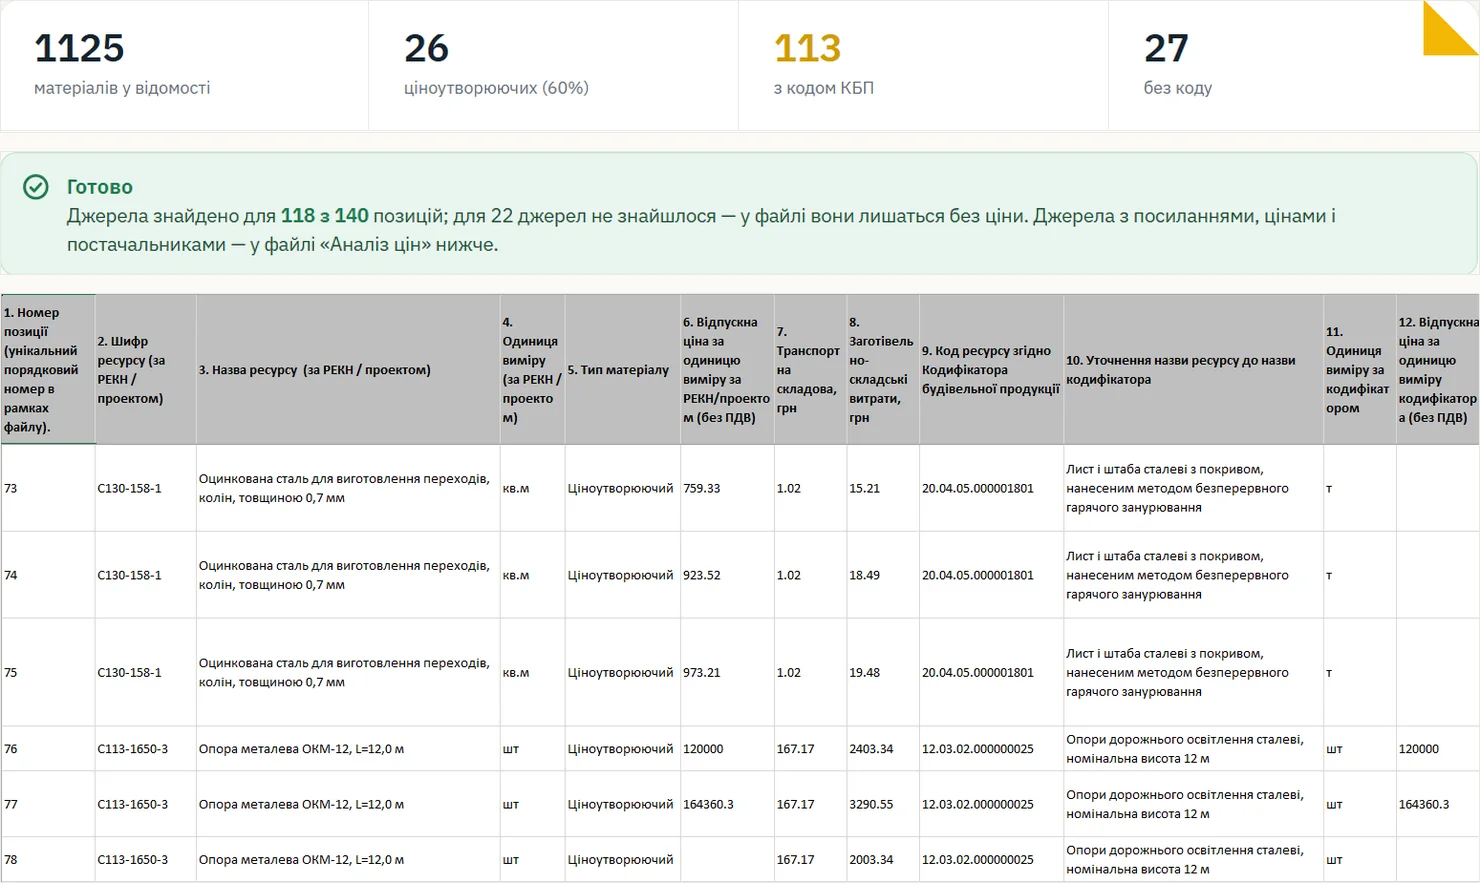1480x883 pixels.
Task: Select position number cell 78
Action: (48, 859)
